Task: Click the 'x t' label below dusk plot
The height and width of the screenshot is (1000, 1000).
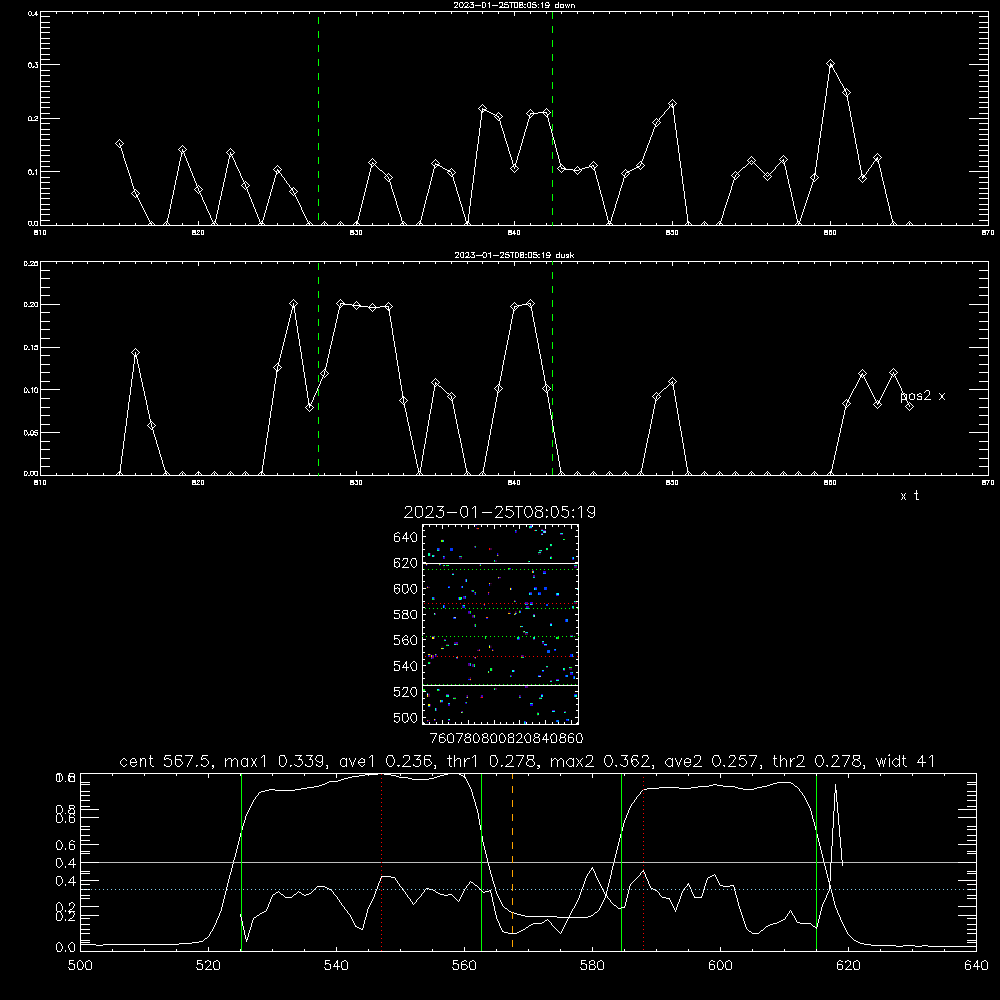Action: coord(909,496)
